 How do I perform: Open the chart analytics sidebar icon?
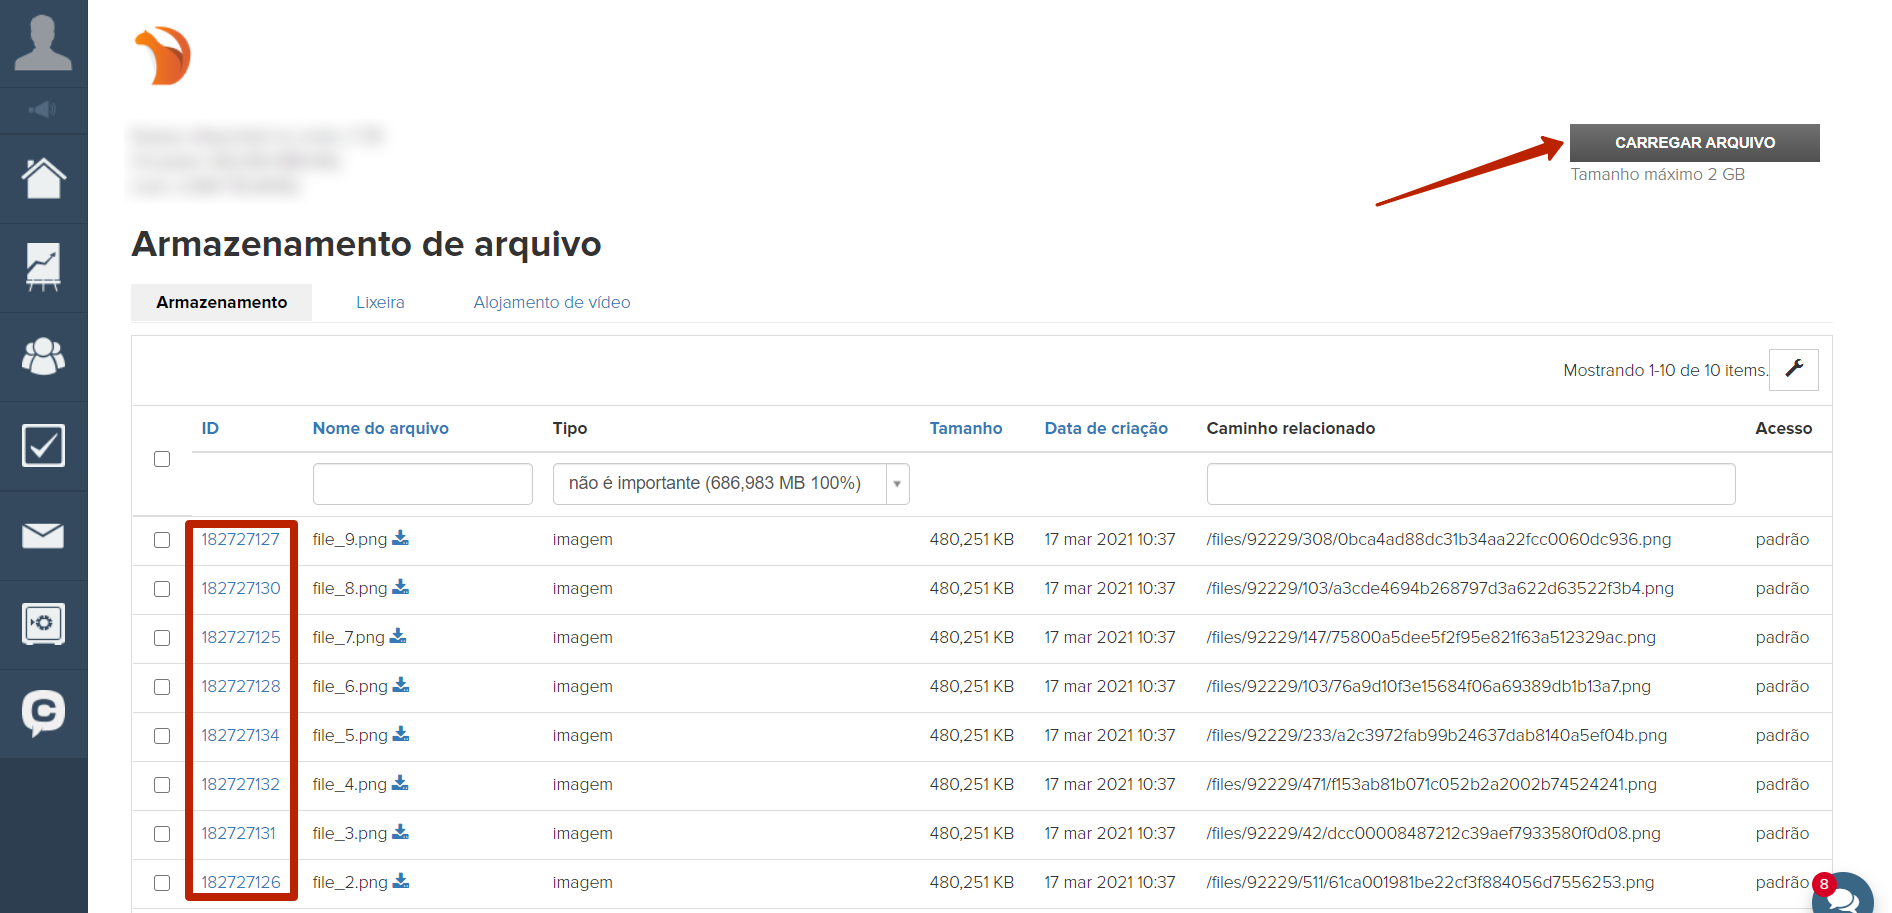43,267
